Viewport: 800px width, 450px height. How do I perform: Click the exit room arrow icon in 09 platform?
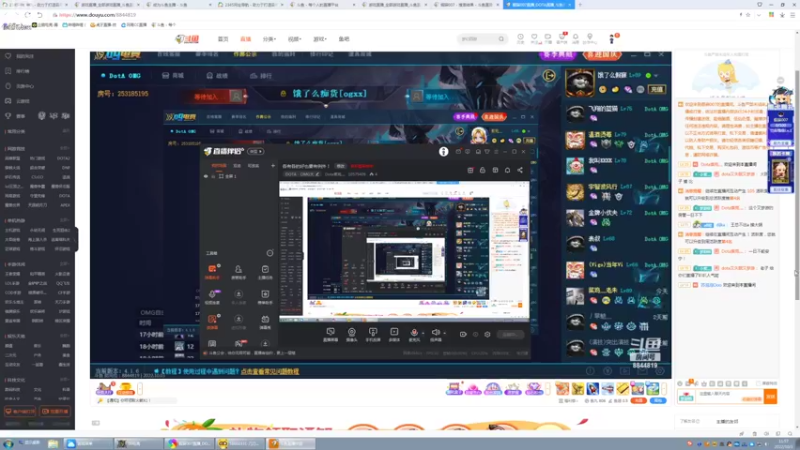[x=549, y=76]
